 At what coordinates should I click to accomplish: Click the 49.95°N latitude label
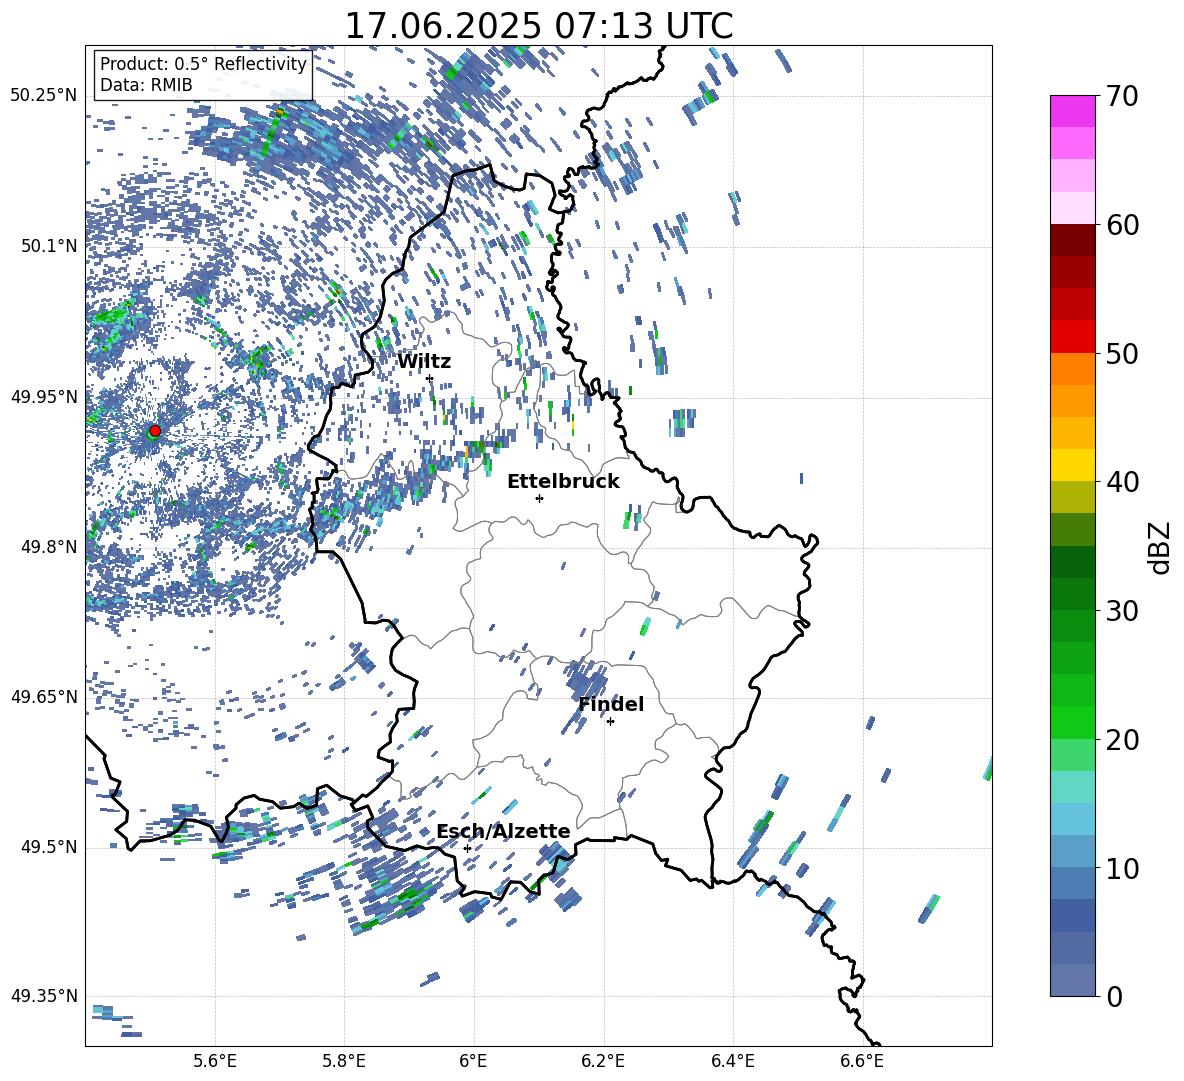point(44,397)
